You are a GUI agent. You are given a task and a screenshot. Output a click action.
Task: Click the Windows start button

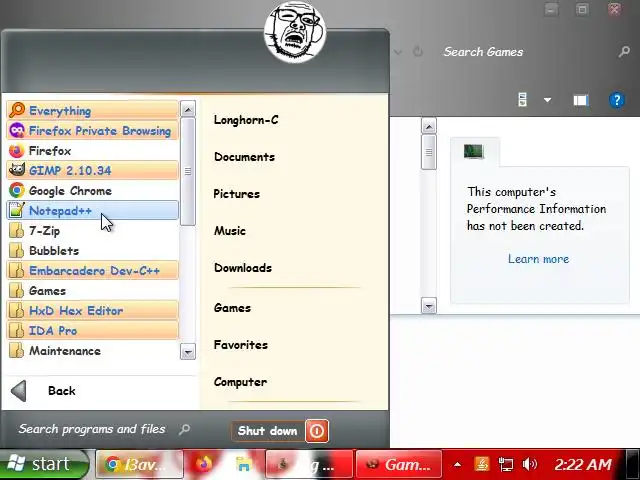44,464
